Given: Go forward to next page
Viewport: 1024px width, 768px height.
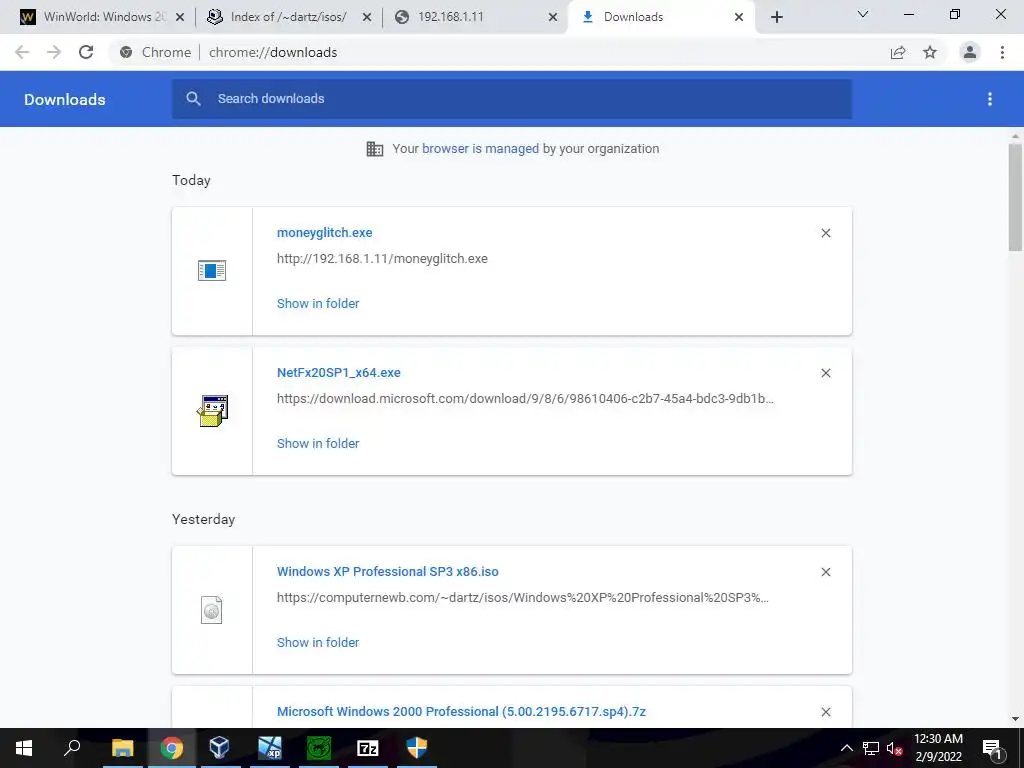Looking at the screenshot, I should [54, 52].
